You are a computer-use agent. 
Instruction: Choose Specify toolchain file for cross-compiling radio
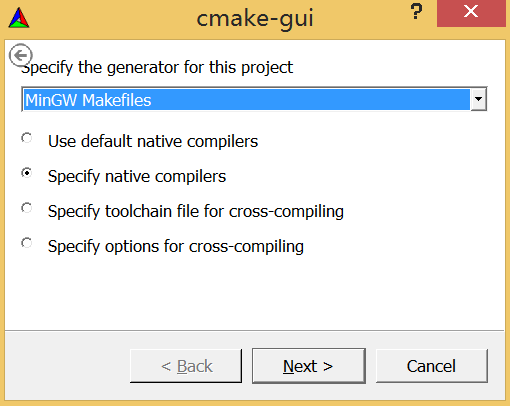click(x=27, y=208)
